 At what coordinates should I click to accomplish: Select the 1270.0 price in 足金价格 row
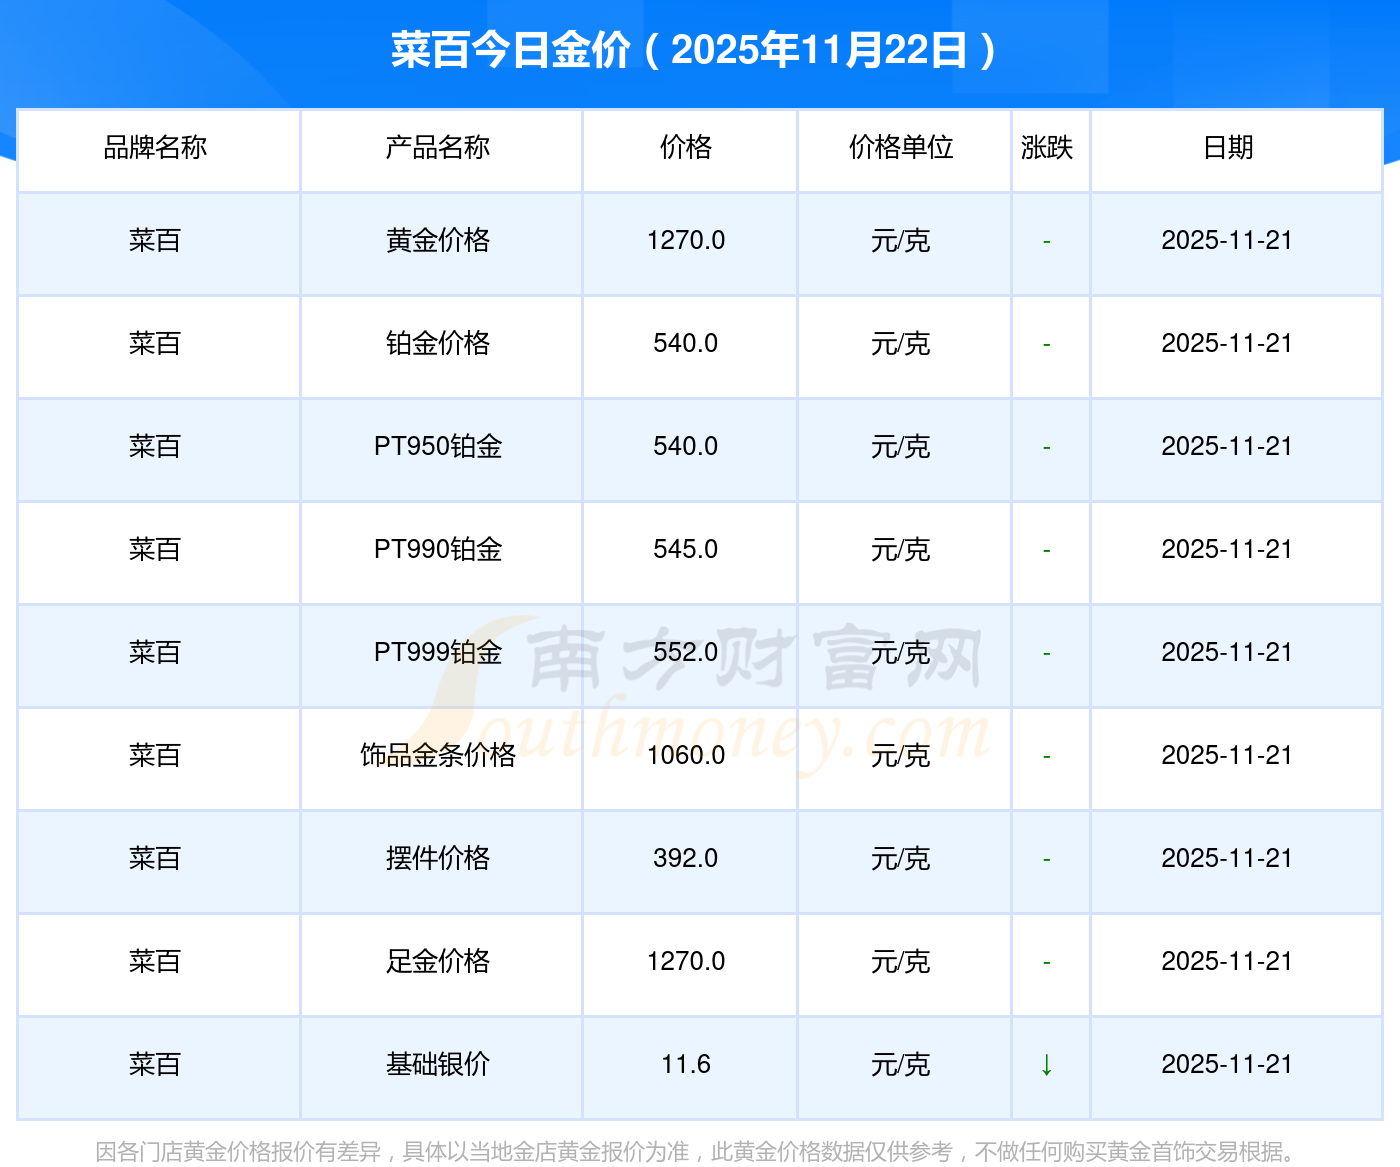tap(686, 961)
